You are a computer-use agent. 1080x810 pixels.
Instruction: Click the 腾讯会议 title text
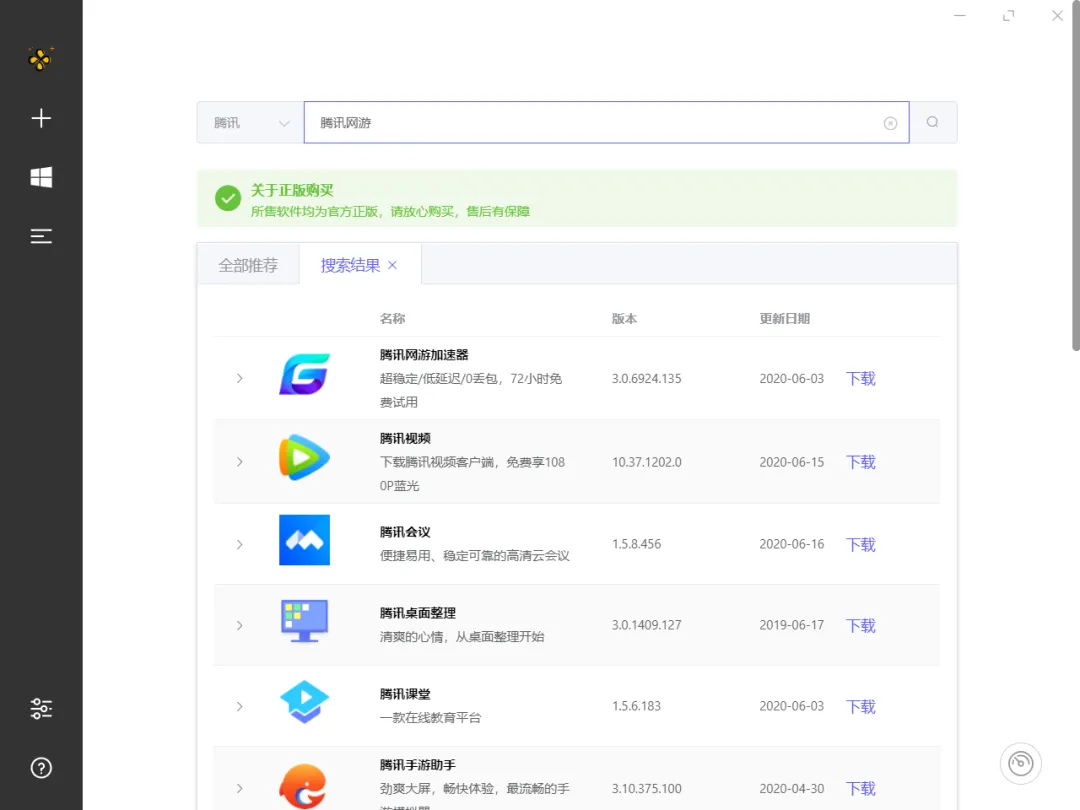[405, 532]
